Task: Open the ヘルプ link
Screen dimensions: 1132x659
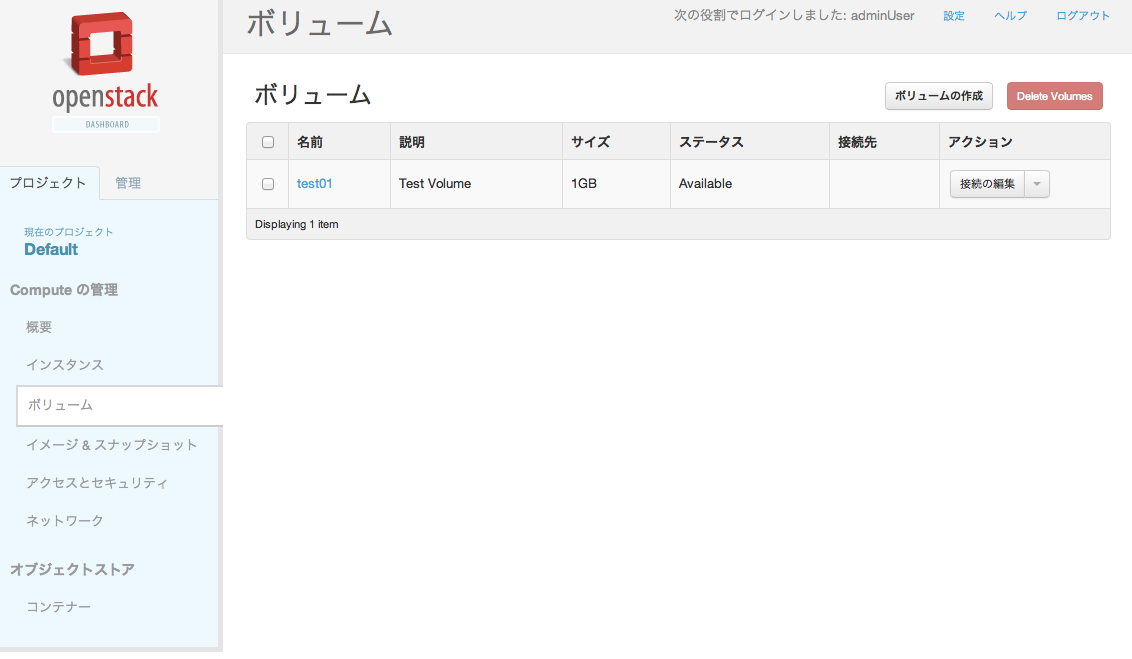Action: pos(1010,16)
